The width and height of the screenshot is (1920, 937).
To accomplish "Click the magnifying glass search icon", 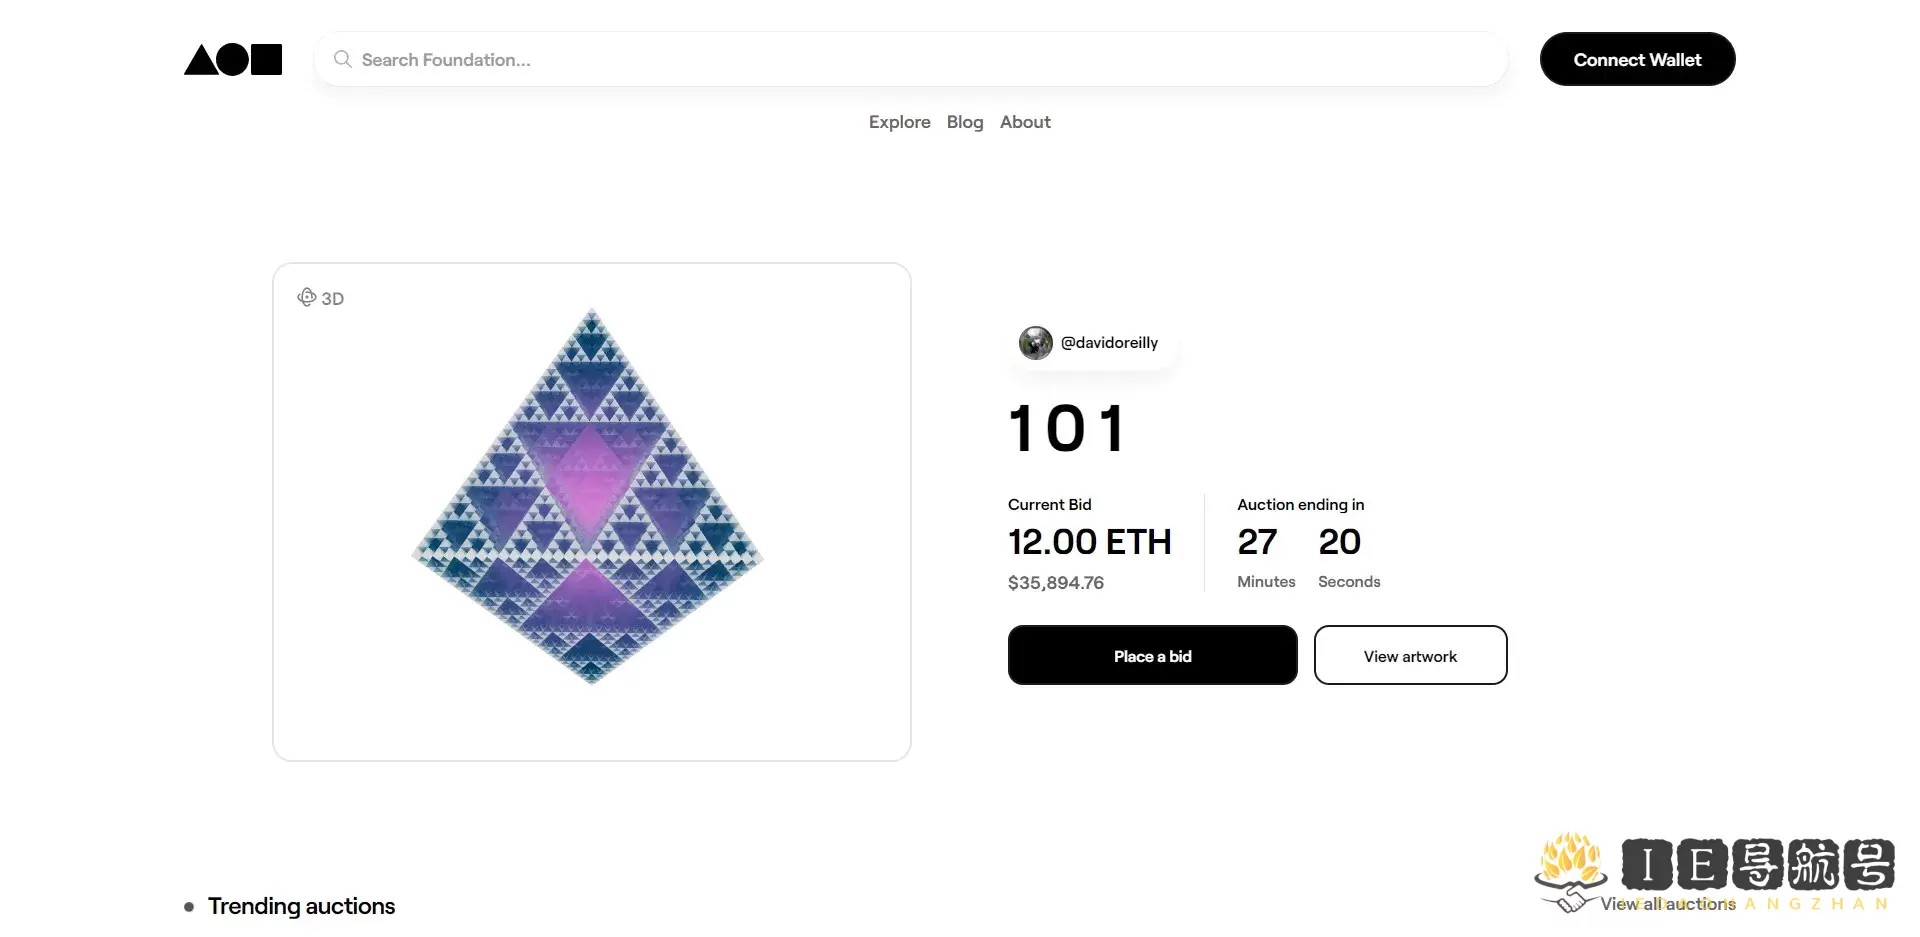I will tap(342, 59).
